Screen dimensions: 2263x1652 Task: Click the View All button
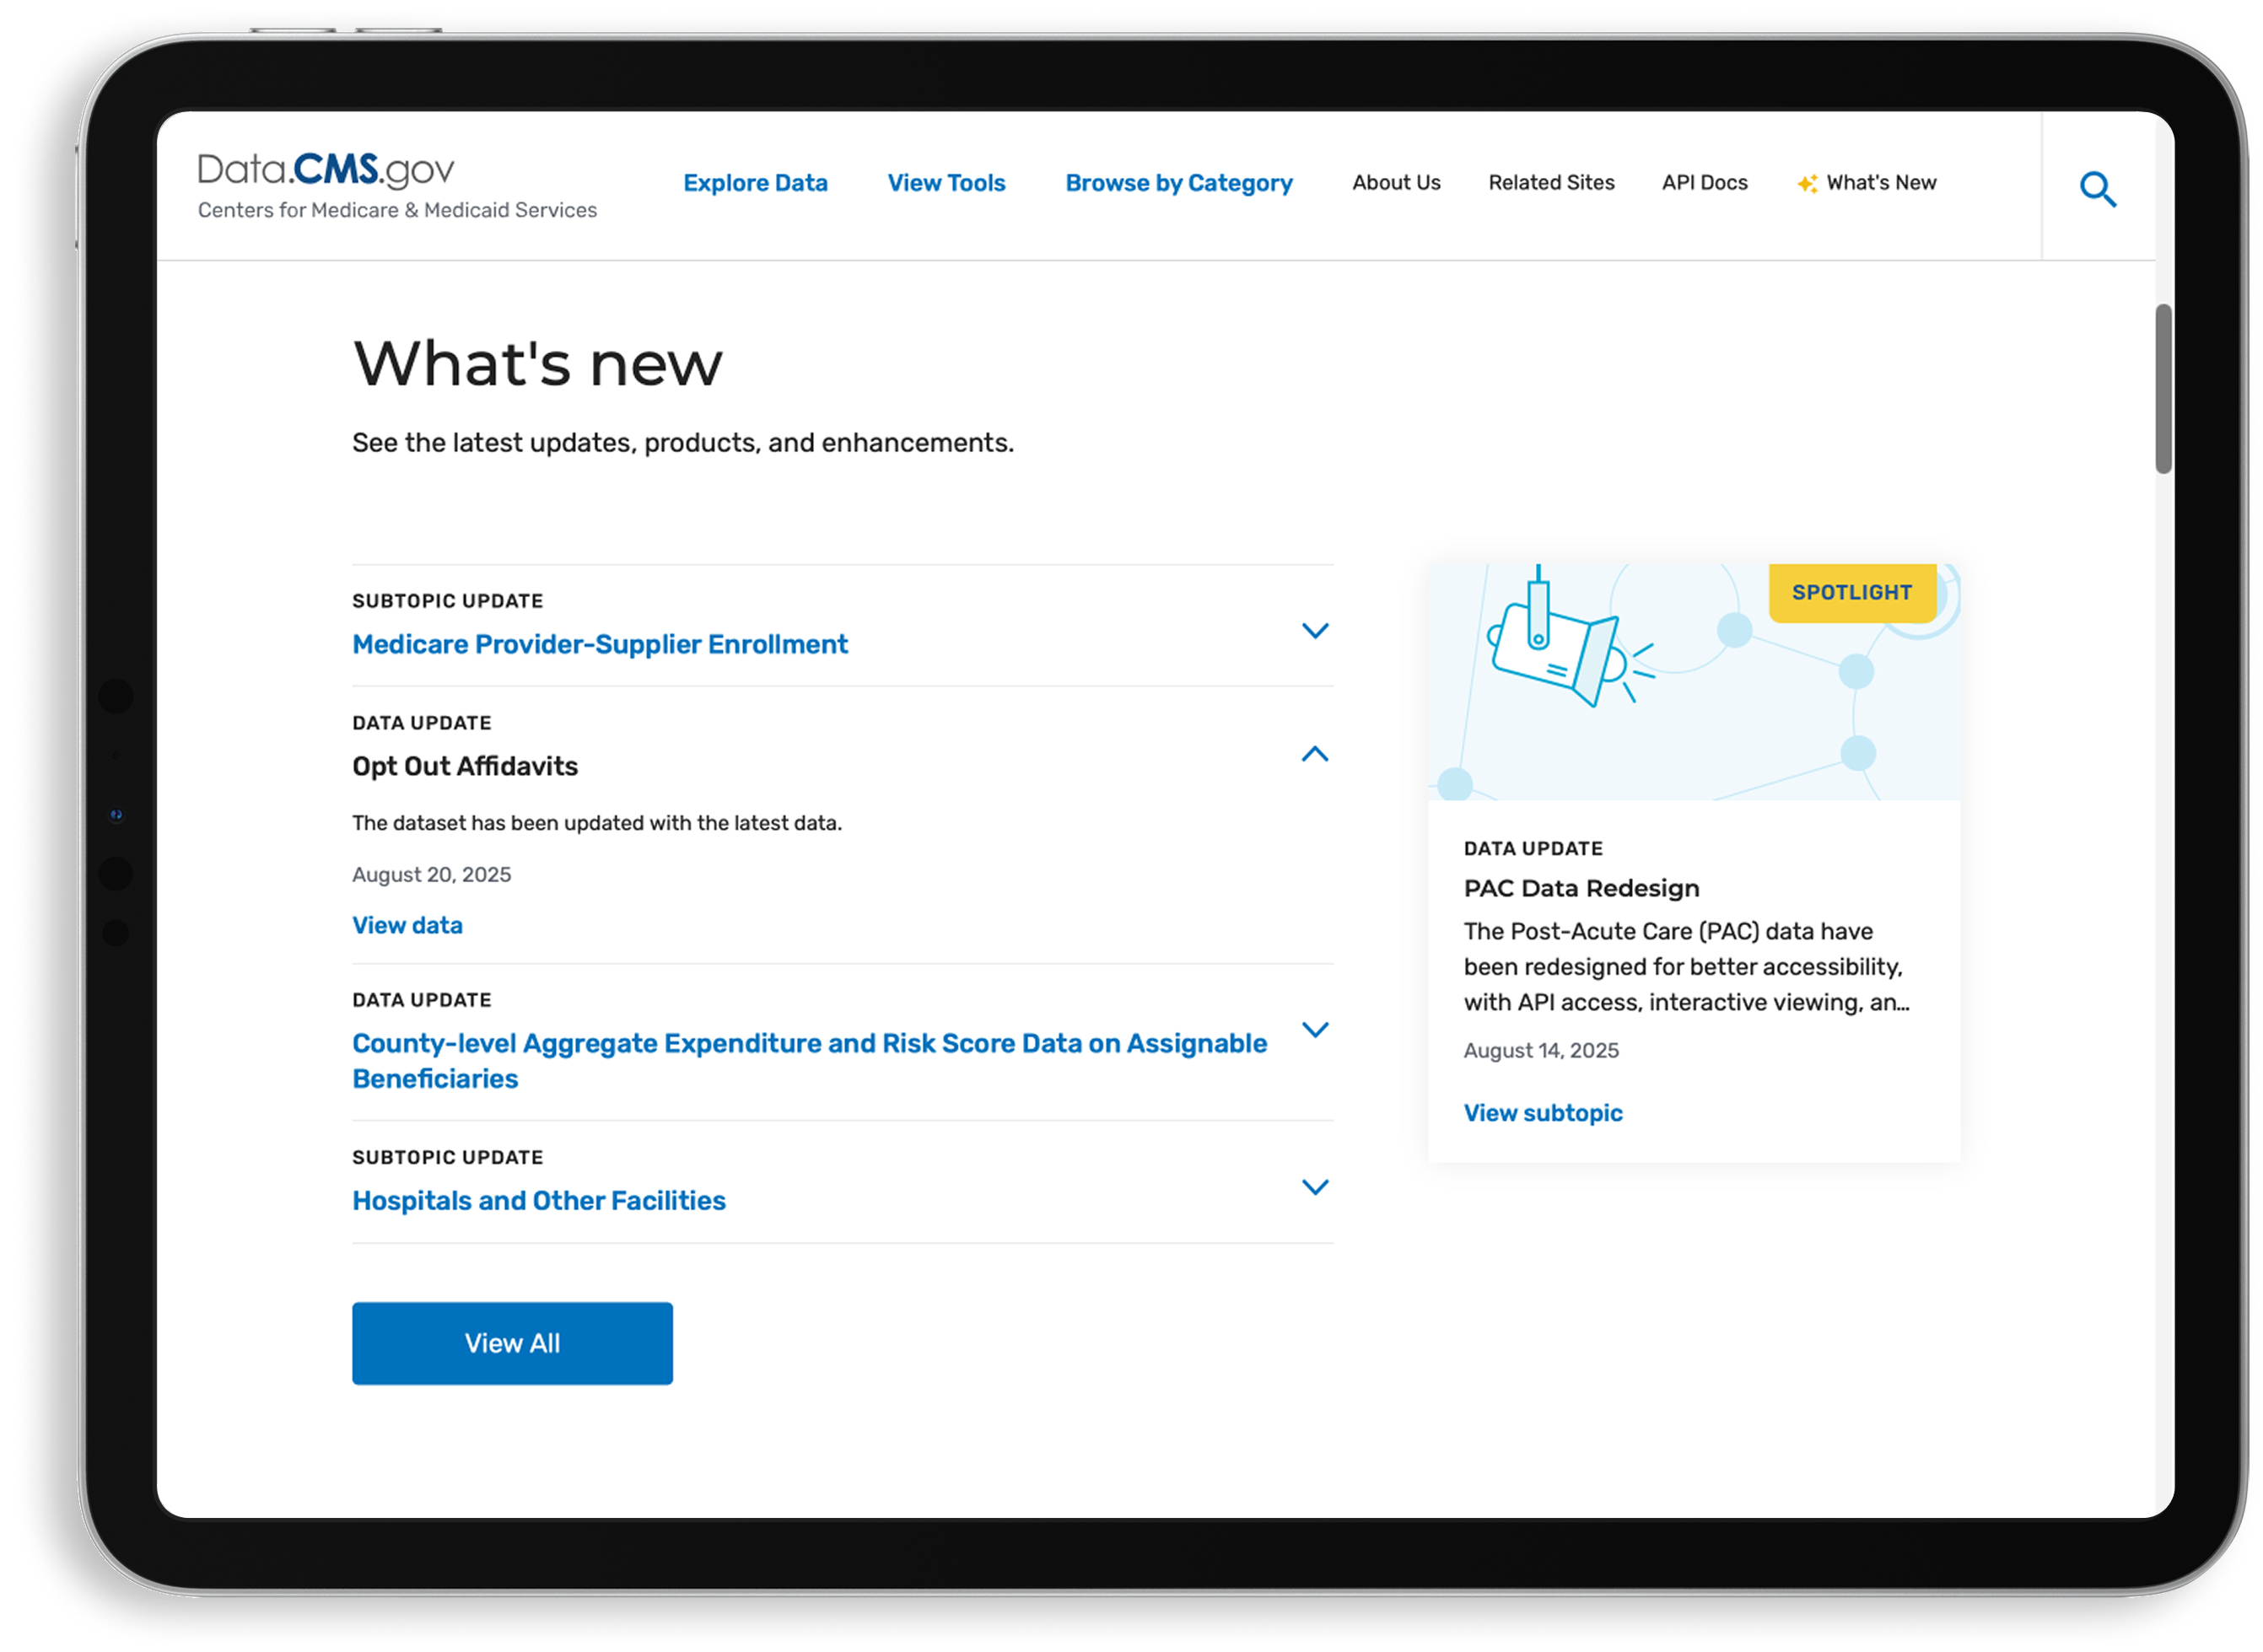512,1342
